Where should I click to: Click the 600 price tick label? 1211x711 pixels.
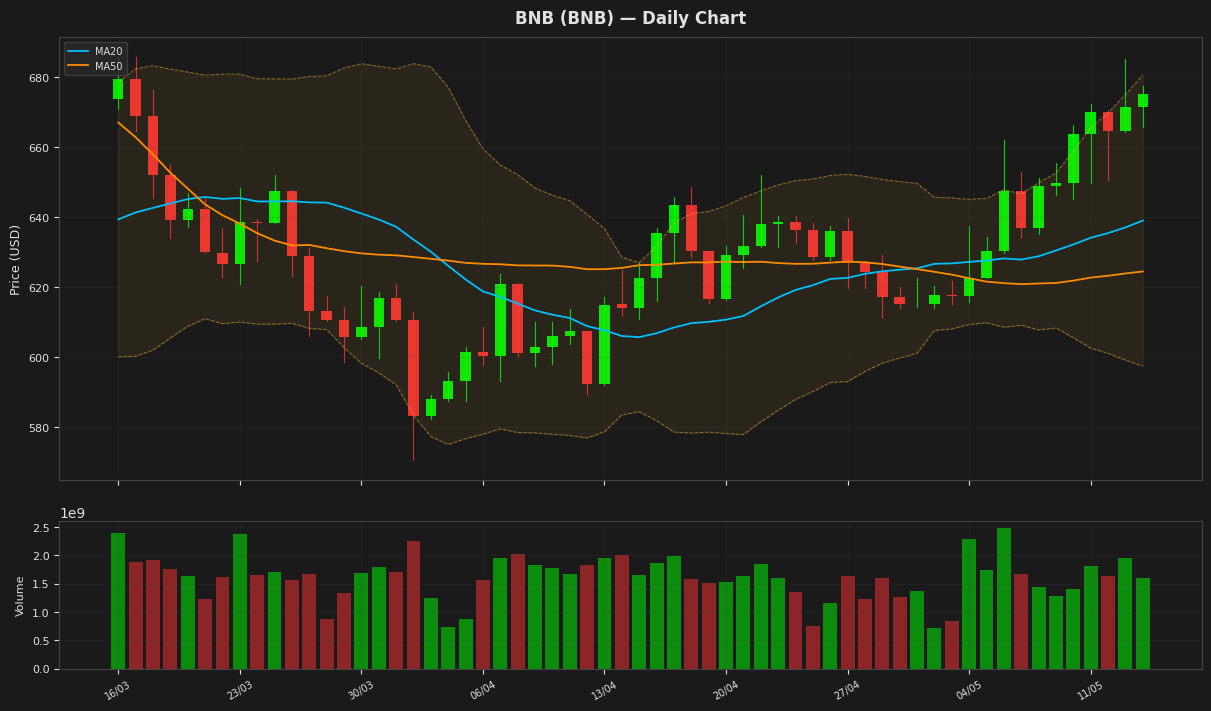pyautogui.click(x=39, y=358)
